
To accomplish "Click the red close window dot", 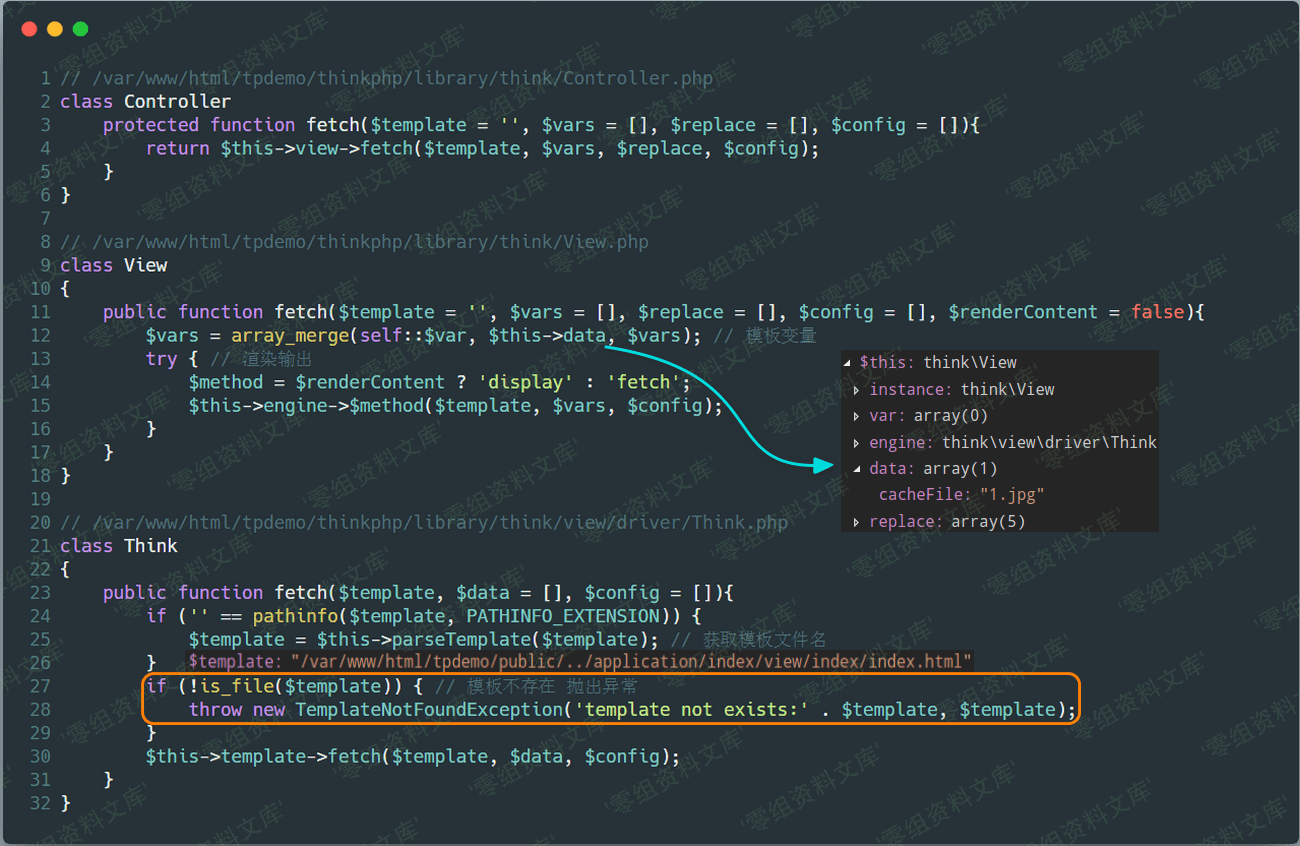I will point(29,29).
